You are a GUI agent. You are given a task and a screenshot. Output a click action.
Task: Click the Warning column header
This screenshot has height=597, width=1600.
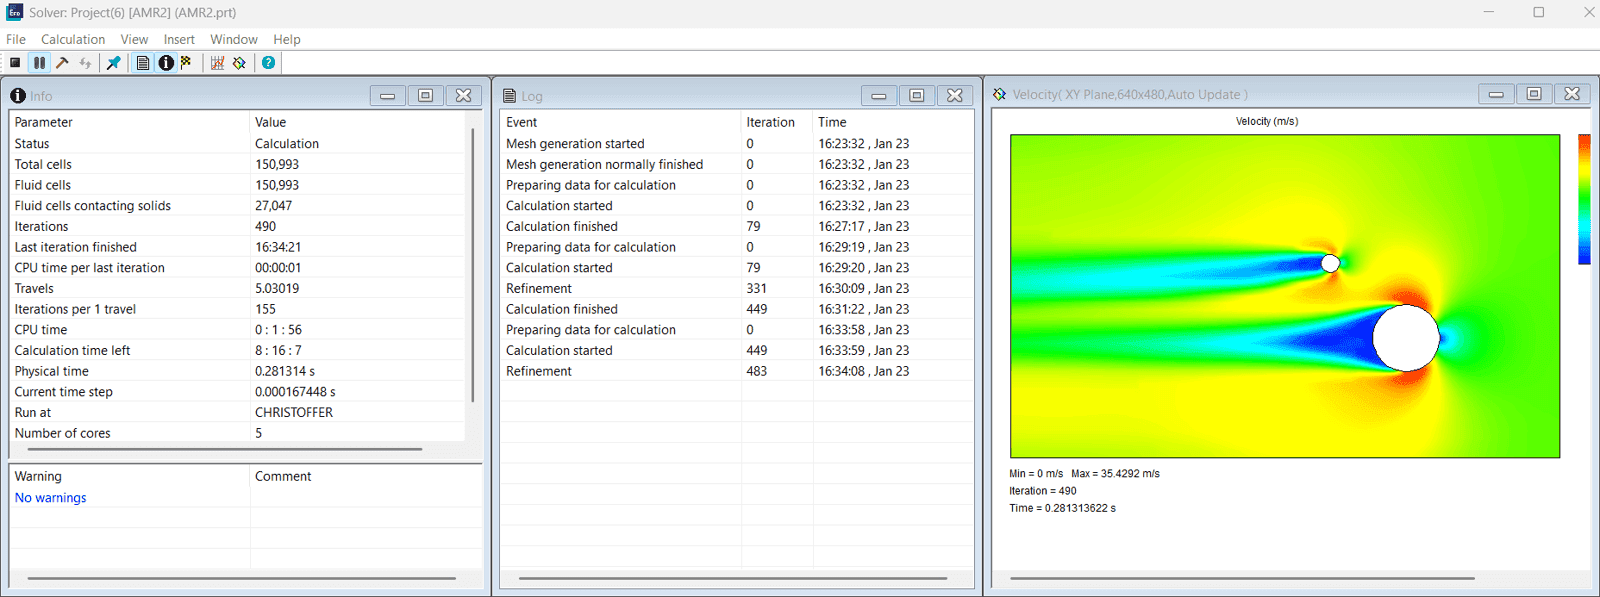click(129, 476)
